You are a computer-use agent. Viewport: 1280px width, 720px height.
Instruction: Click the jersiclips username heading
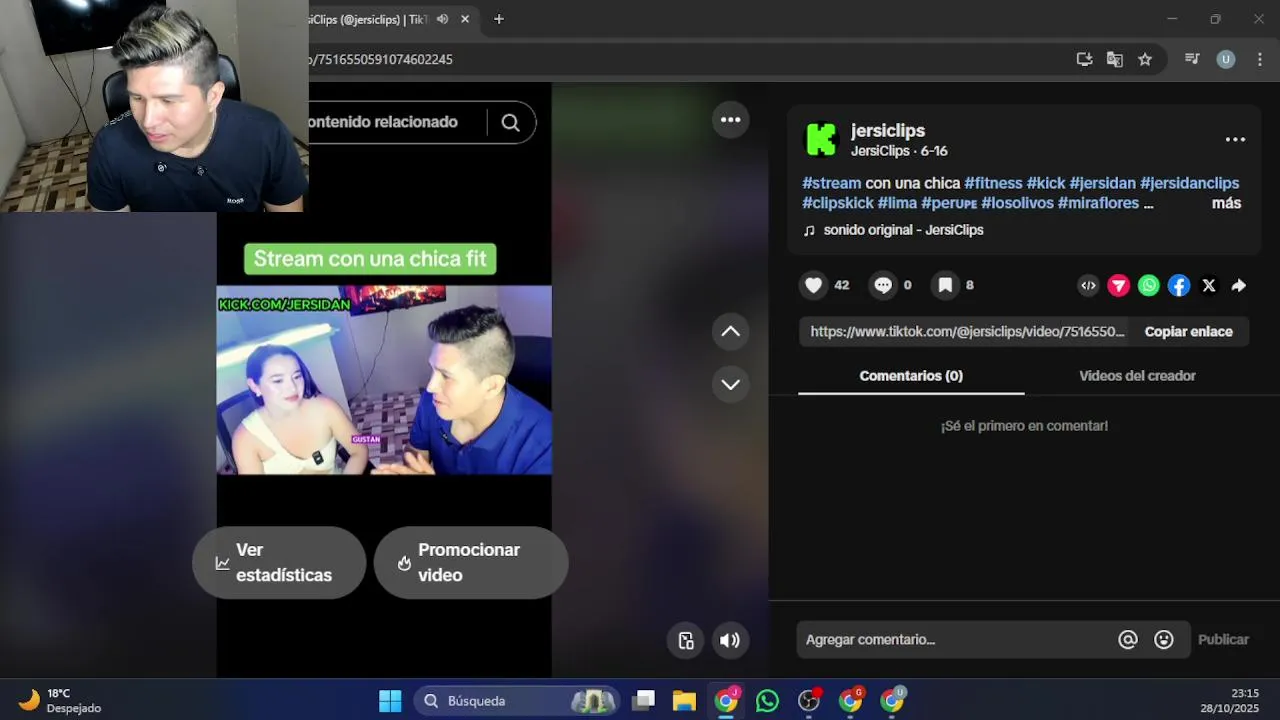(x=888, y=131)
